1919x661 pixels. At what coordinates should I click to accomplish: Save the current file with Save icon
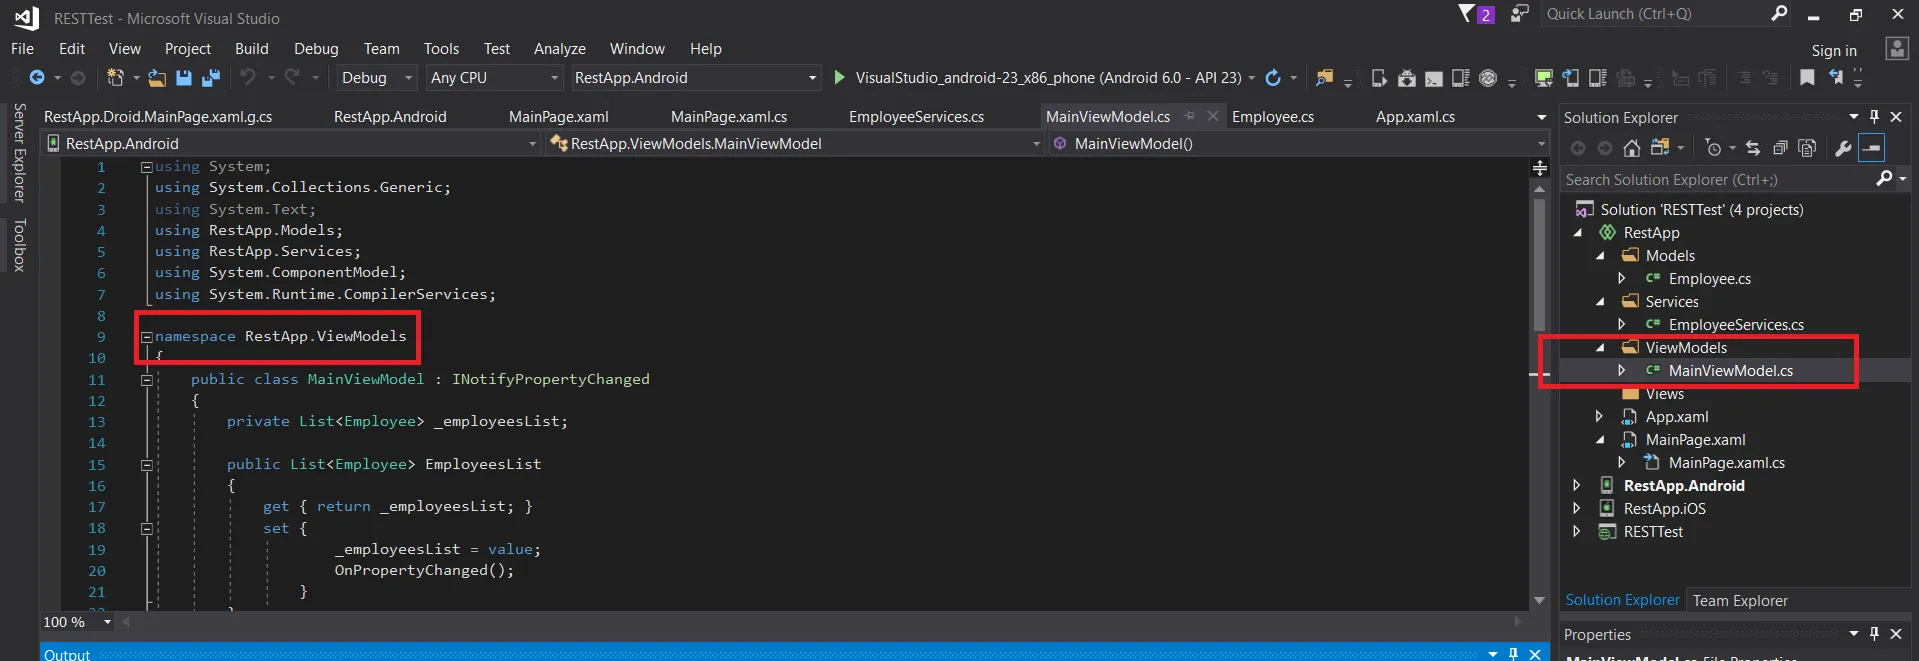coord(184,77)
